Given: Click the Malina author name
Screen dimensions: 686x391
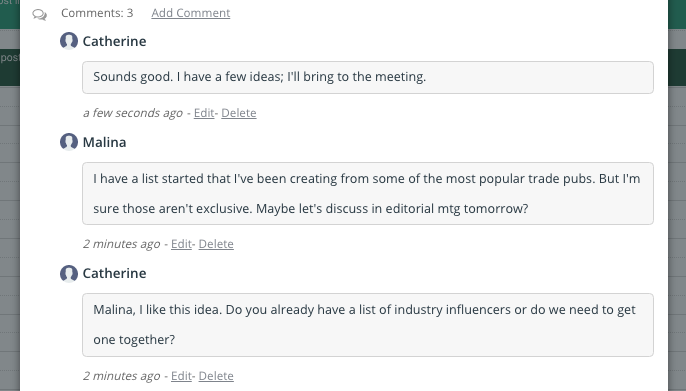Looking at the screenshot, I should click(104, 142).
